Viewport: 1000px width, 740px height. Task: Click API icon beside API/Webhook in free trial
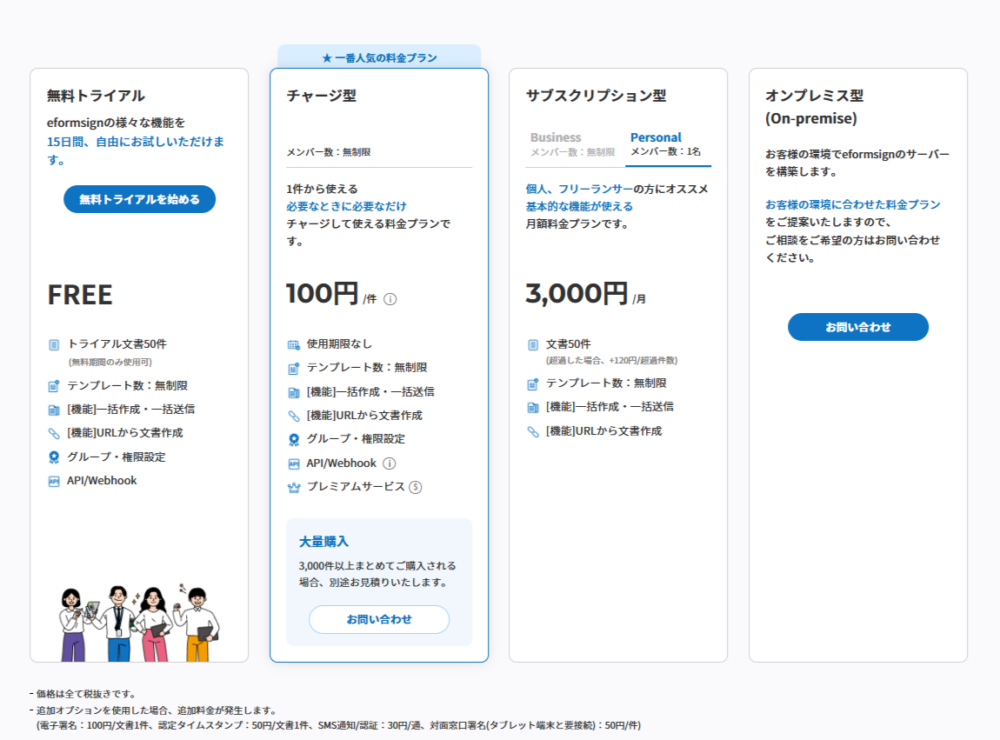point(54,481)
